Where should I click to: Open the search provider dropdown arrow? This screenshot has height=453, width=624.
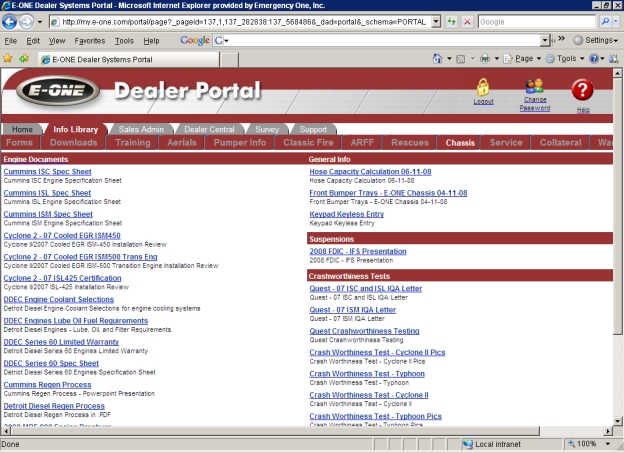[616, 21]
